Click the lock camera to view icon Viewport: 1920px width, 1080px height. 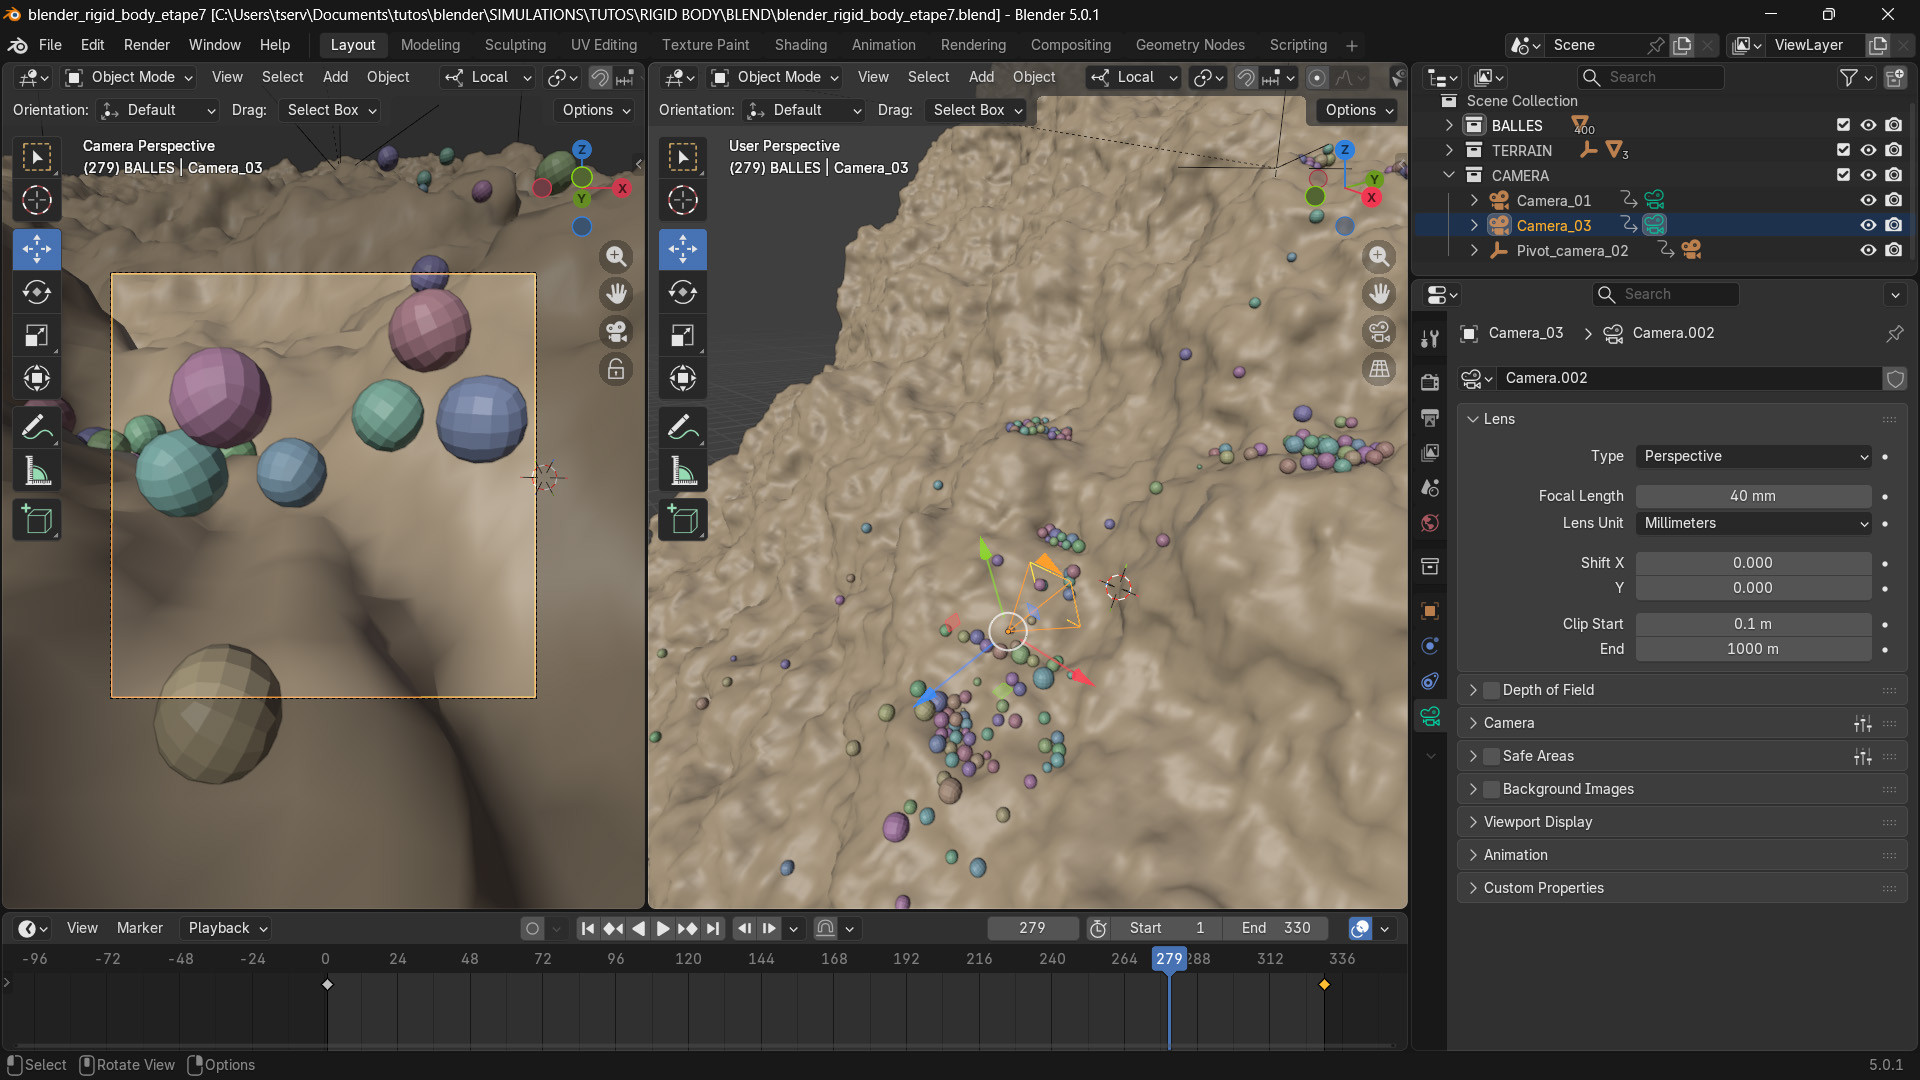[x=616, y=370]
